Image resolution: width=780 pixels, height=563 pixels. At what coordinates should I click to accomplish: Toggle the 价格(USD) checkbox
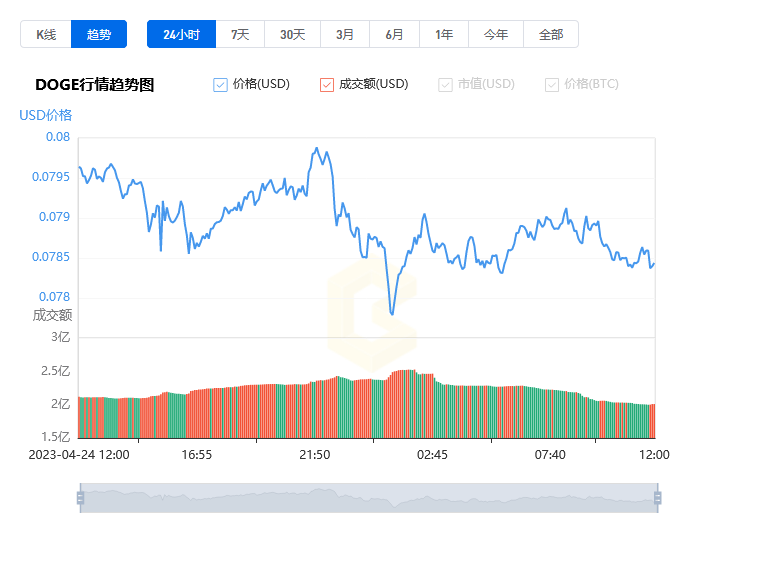tap(220, 85)
